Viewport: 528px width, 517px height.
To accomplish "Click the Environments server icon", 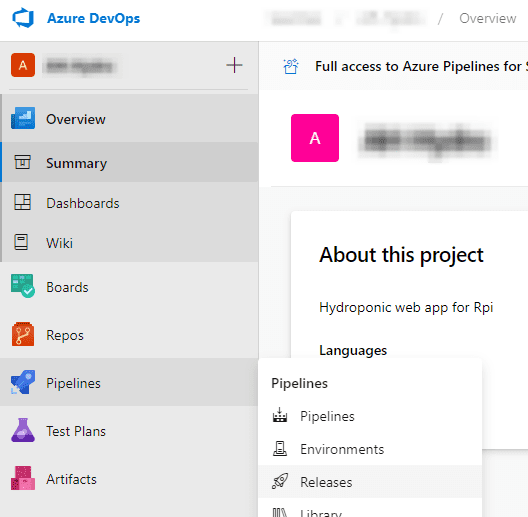I will [x=280, y=448].
